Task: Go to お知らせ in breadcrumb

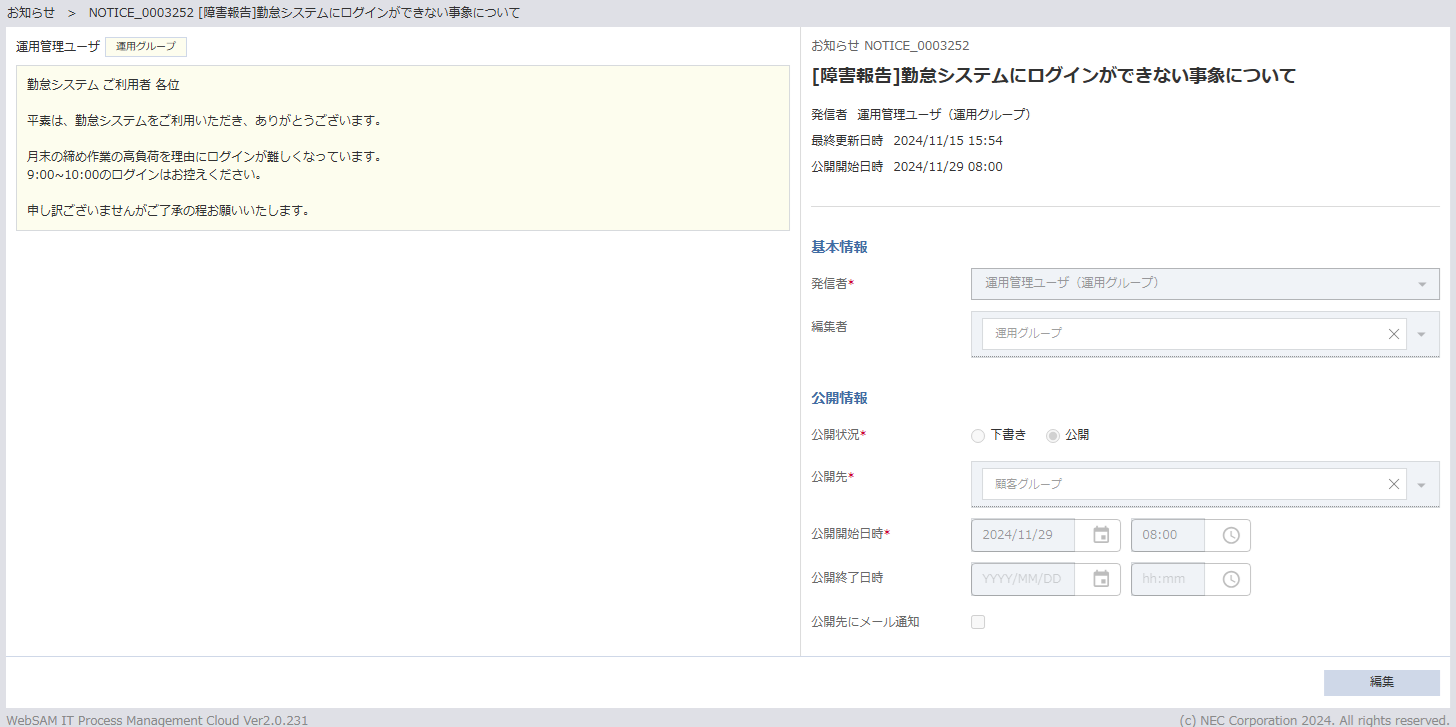Action: (x=31, y=13)
